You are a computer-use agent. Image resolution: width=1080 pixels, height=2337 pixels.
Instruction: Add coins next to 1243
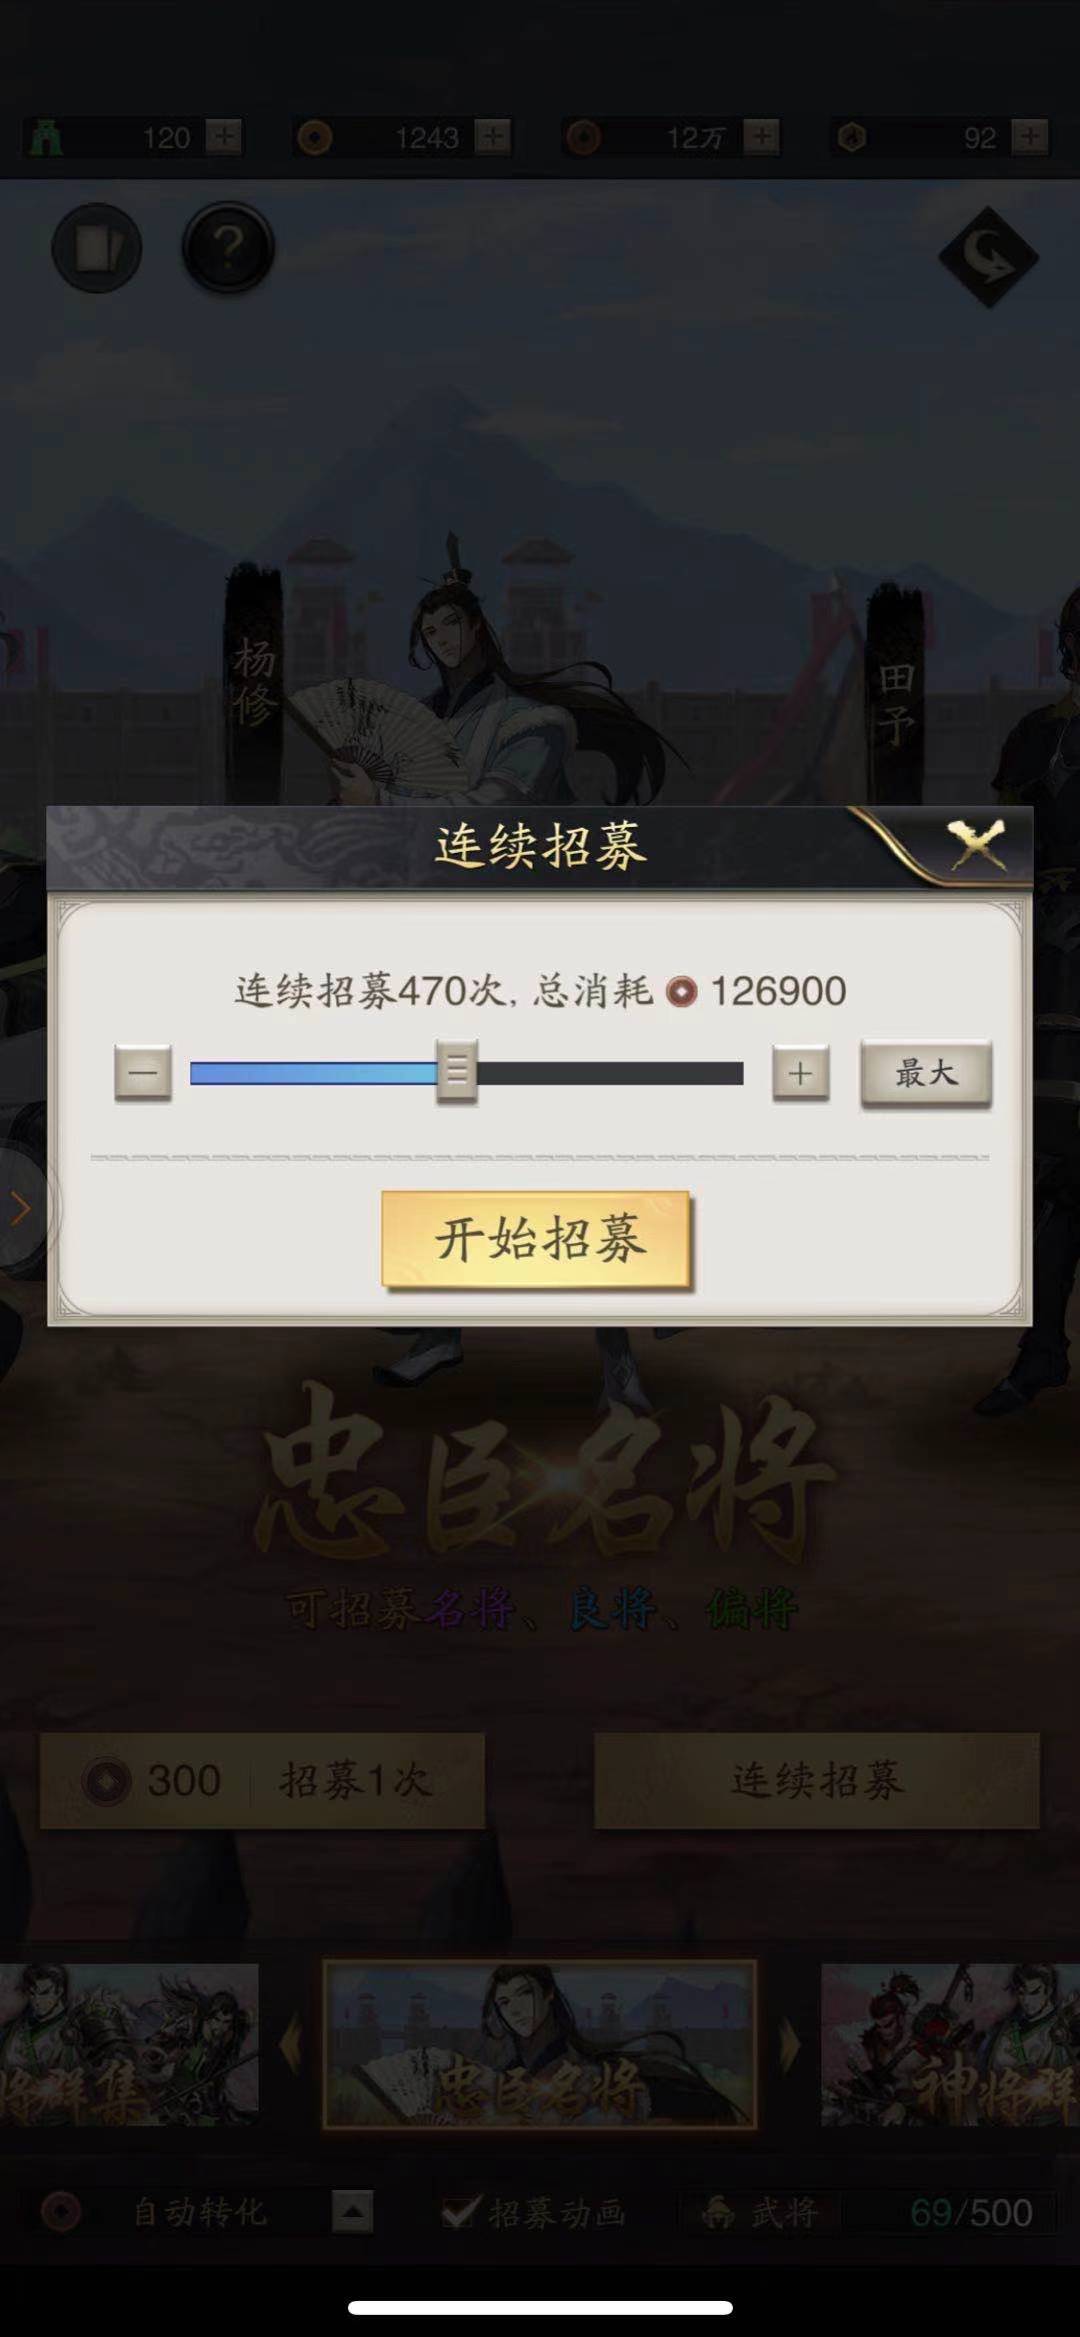click(493, 136)
